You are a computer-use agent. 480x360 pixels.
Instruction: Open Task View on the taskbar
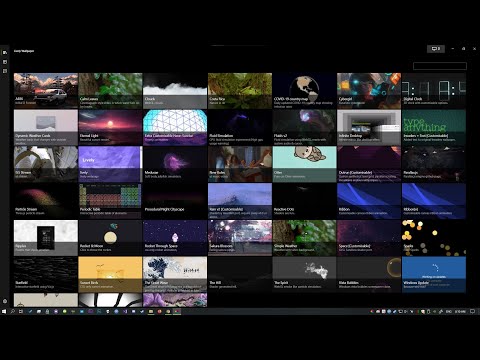21,311
